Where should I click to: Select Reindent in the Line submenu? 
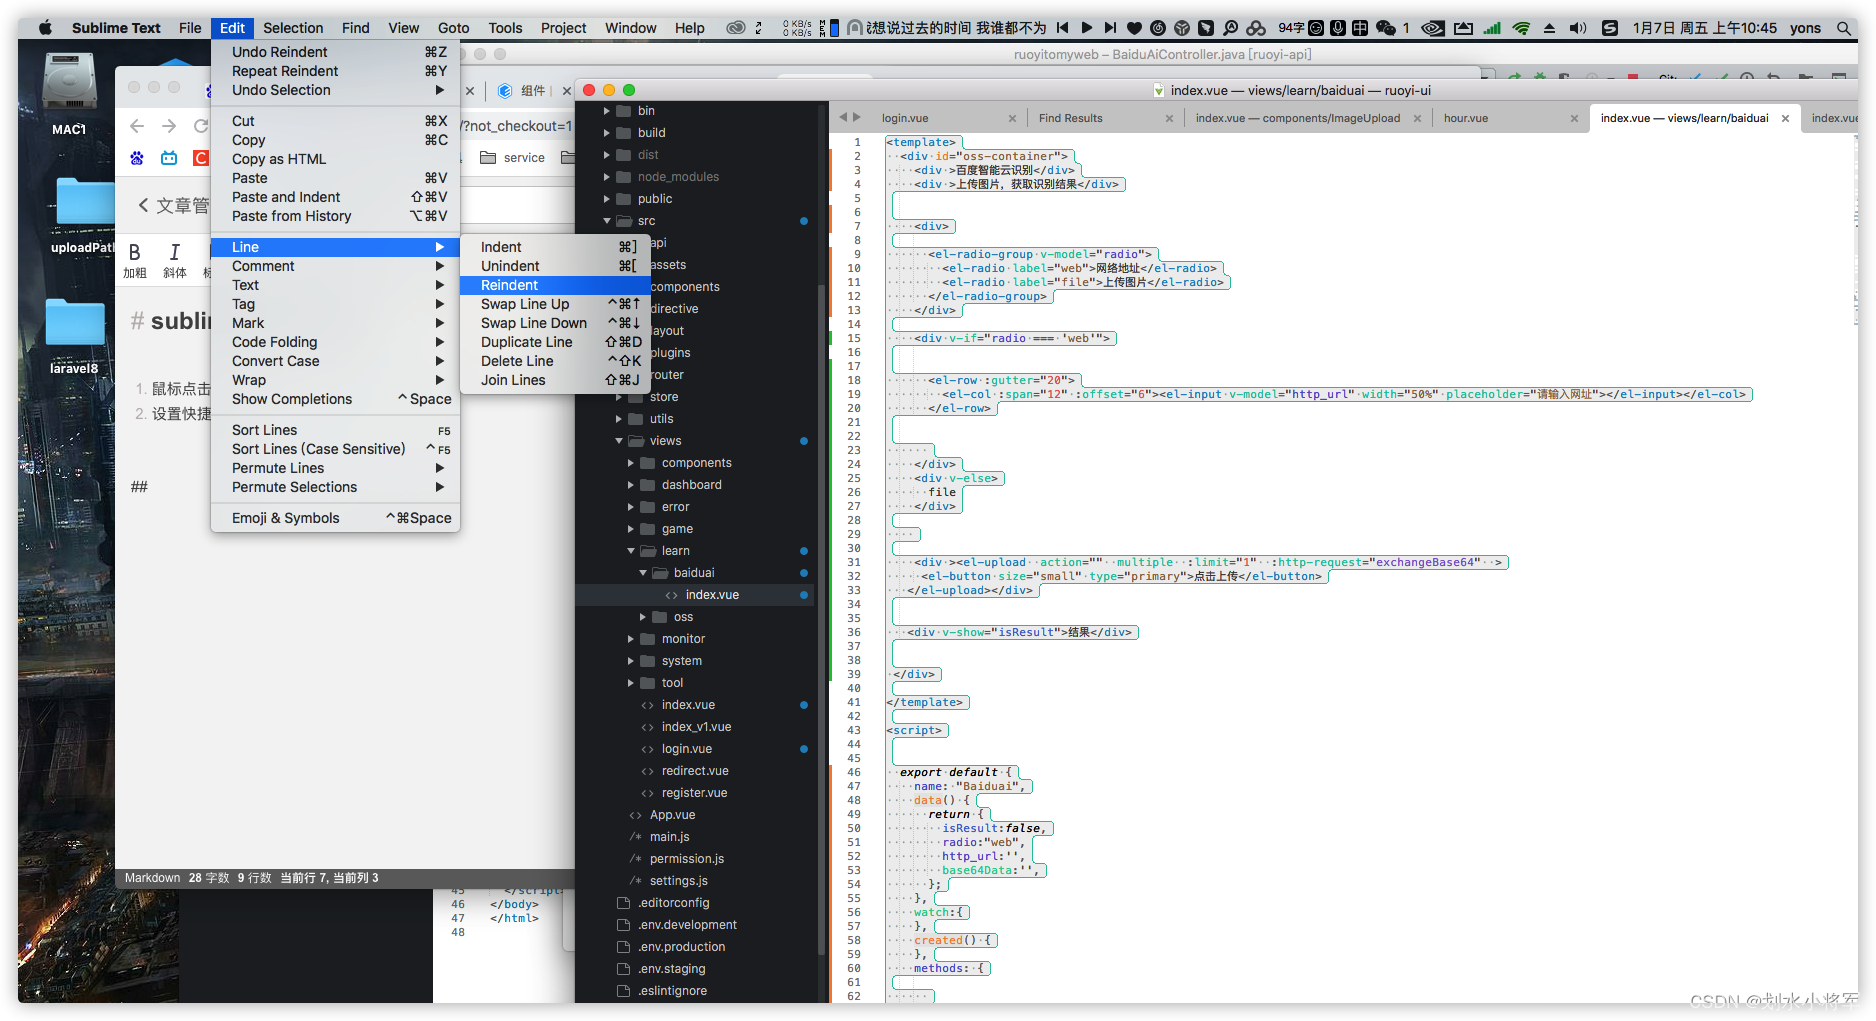coord(554,285)
